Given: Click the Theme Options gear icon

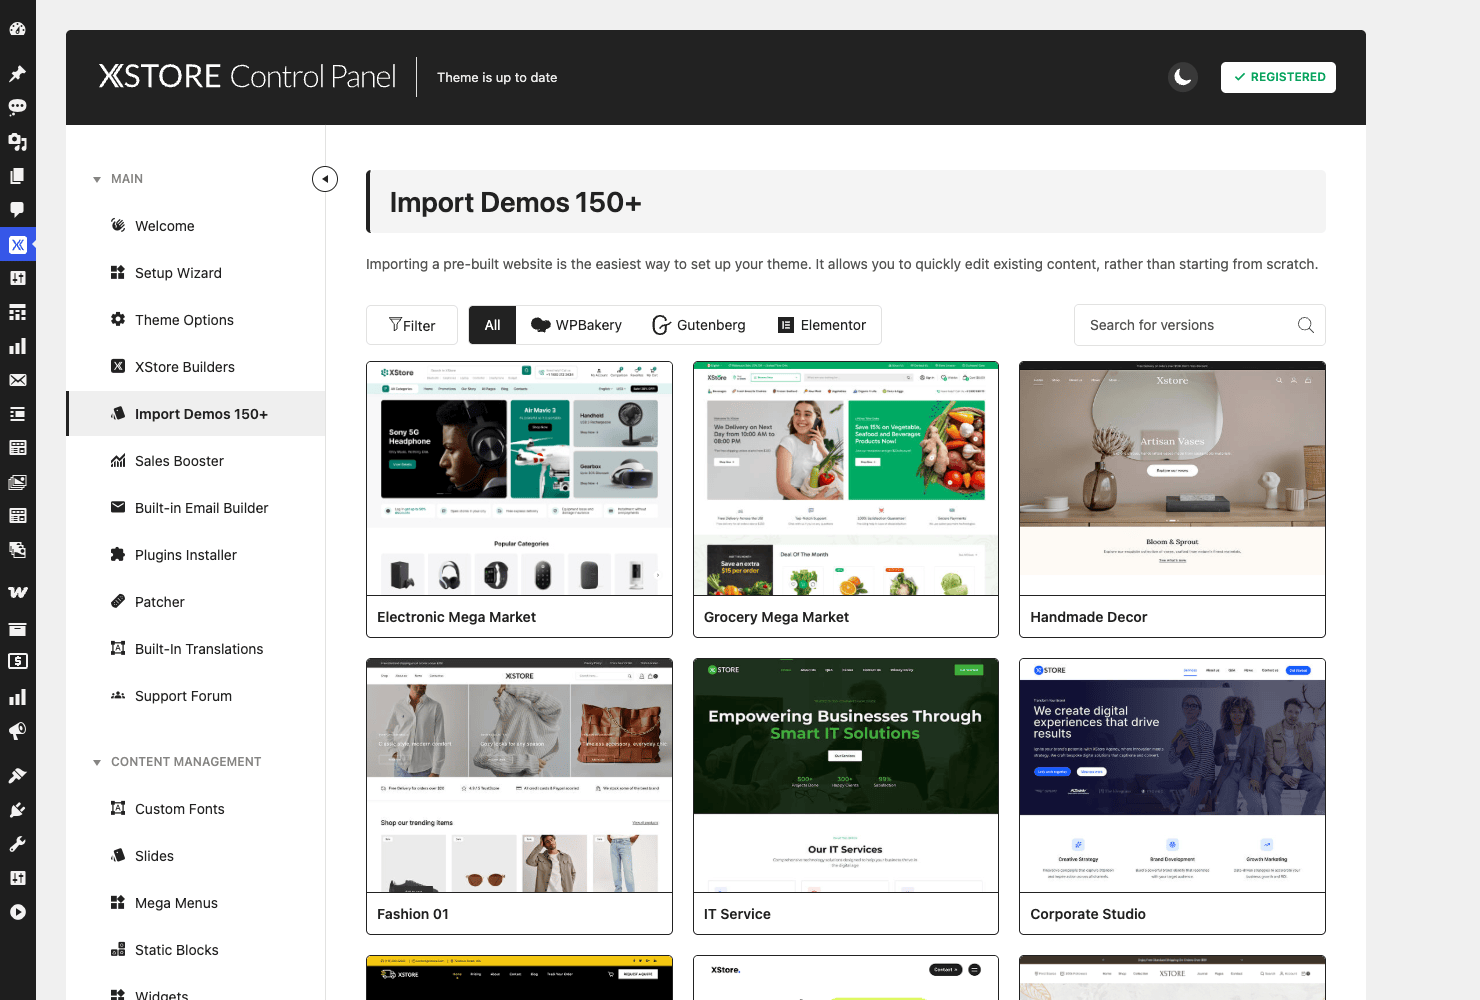Looking at the screenshot, I should tap(118, 319).
